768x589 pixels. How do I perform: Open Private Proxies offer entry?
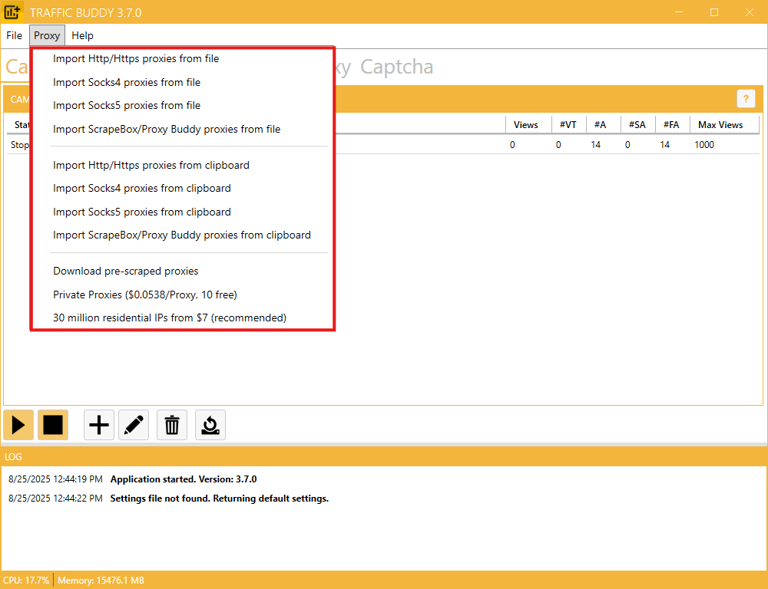144,295
